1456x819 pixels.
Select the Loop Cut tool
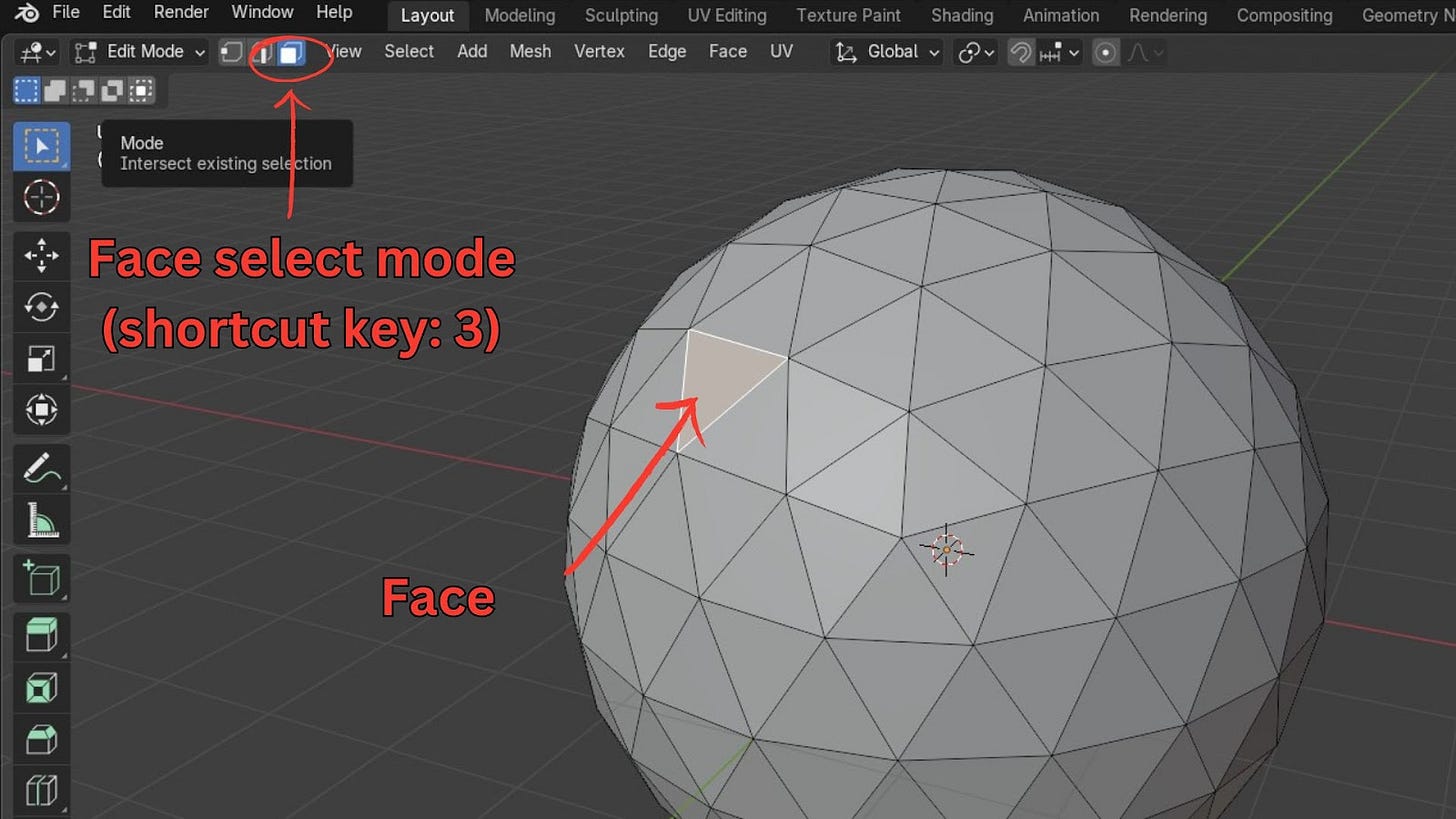(41, 790)
